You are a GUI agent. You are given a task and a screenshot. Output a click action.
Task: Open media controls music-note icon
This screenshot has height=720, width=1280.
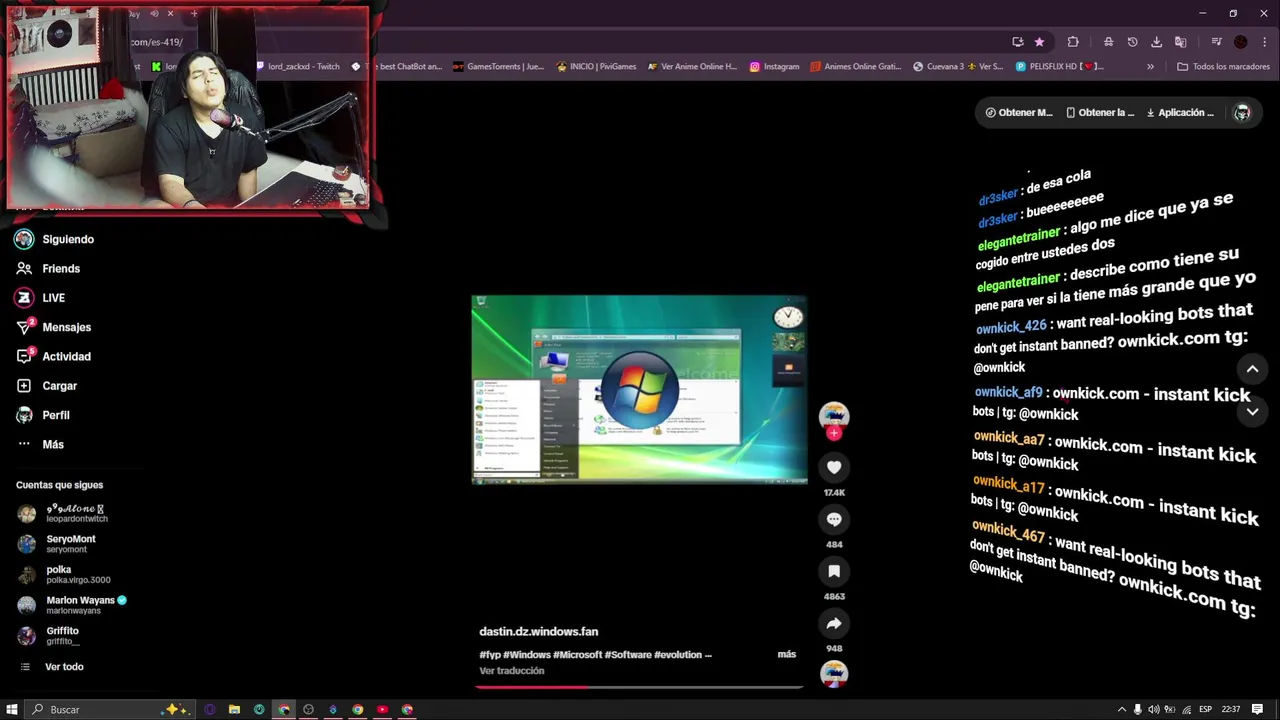pos(1216,42)
